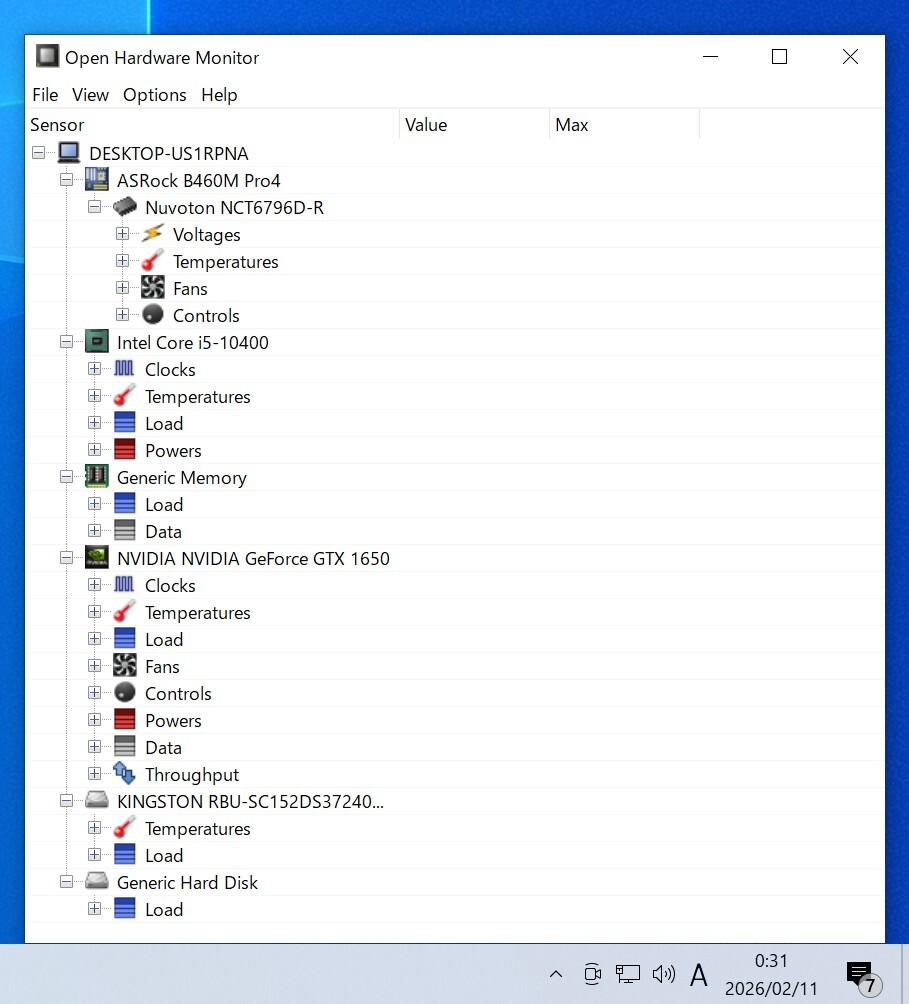
Task: Click the gray Data icon under Generic Memory
Action: [x=125, y=531]
